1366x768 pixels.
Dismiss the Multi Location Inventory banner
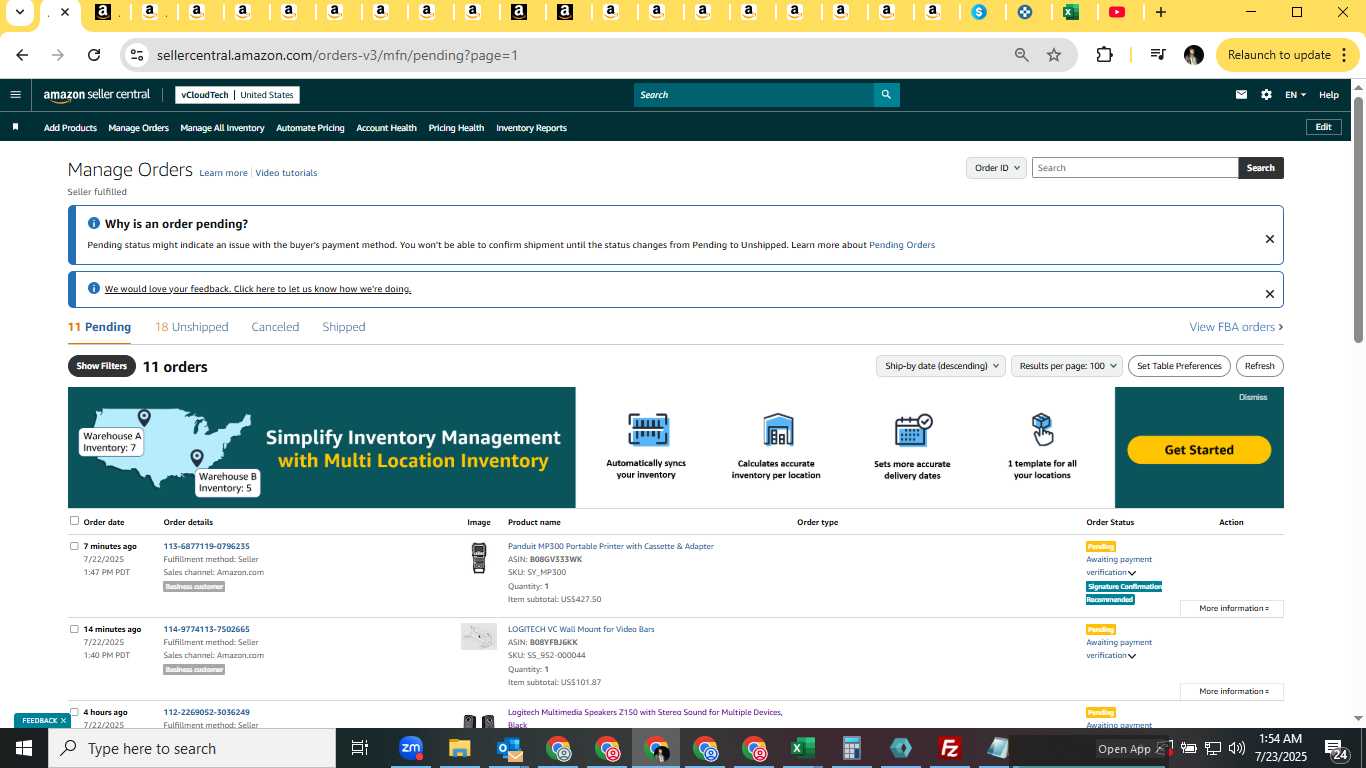(x=1253, y=397)
